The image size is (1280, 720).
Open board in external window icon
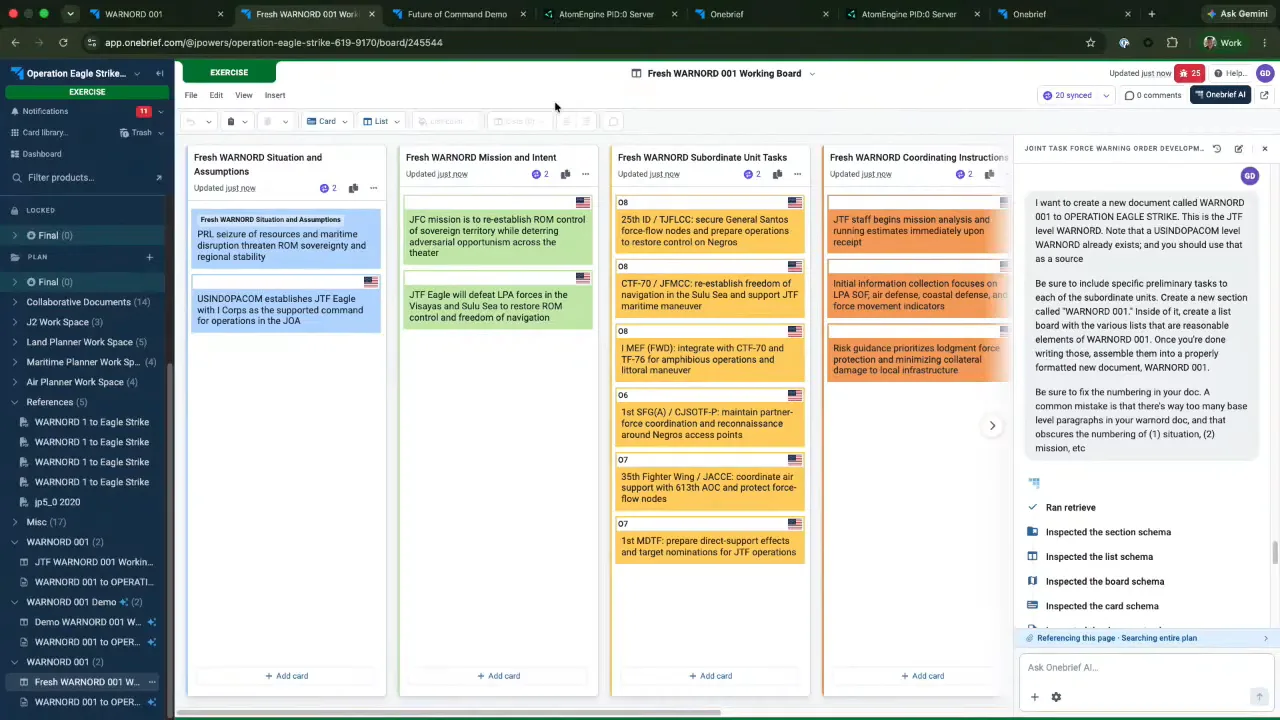[1264, 95]
